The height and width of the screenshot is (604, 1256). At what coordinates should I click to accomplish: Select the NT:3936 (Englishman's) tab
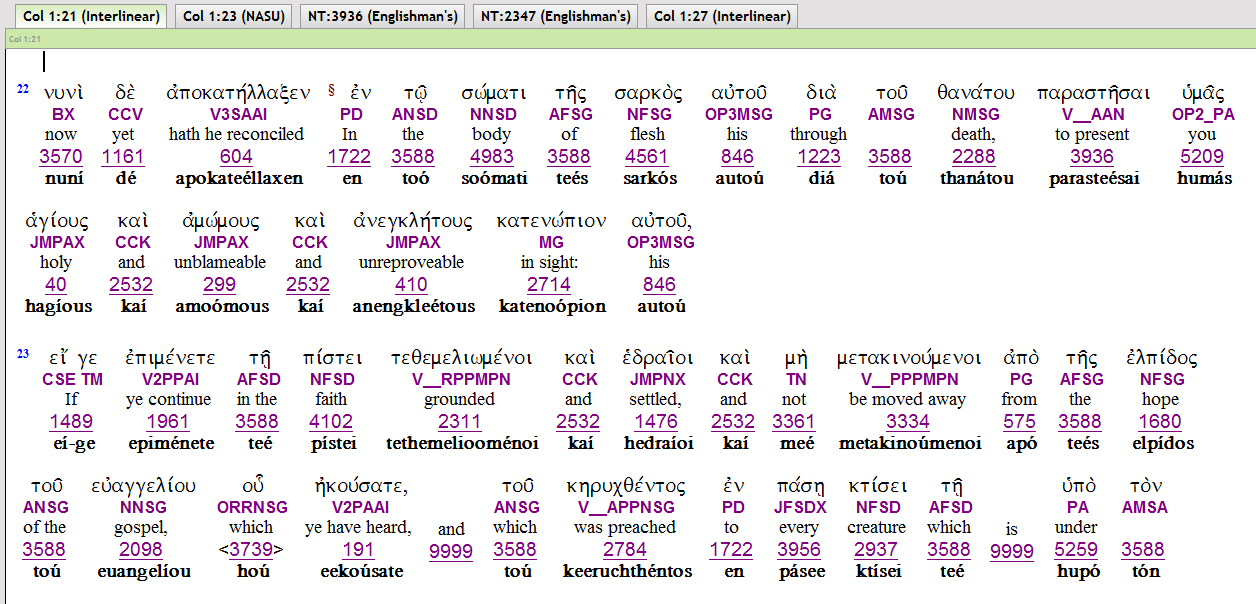point(382,16)
